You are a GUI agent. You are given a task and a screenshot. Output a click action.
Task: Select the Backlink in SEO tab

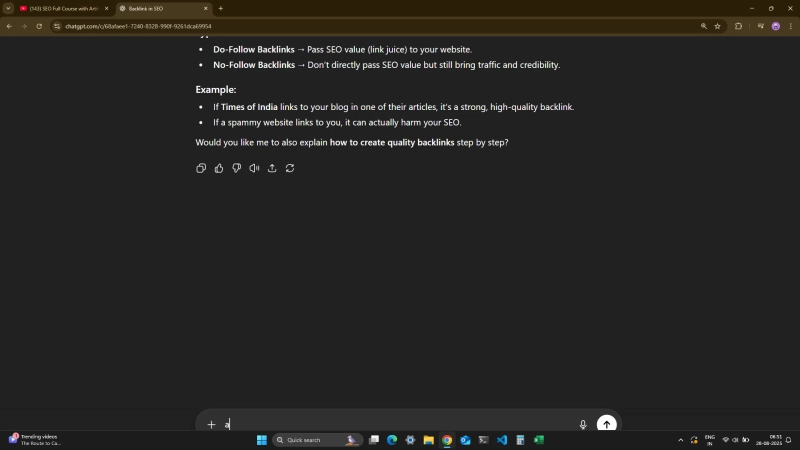[x=160, y=8]
